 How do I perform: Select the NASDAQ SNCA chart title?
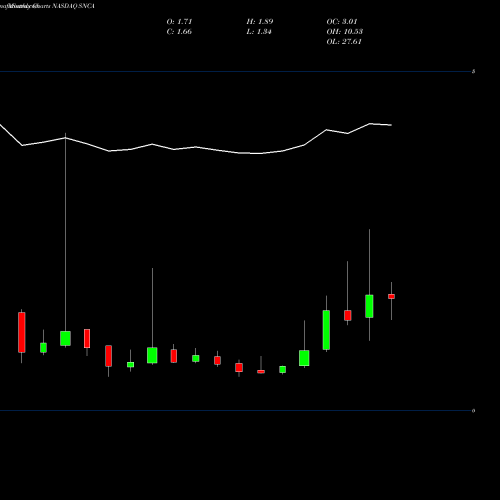[x=47, y=6]
